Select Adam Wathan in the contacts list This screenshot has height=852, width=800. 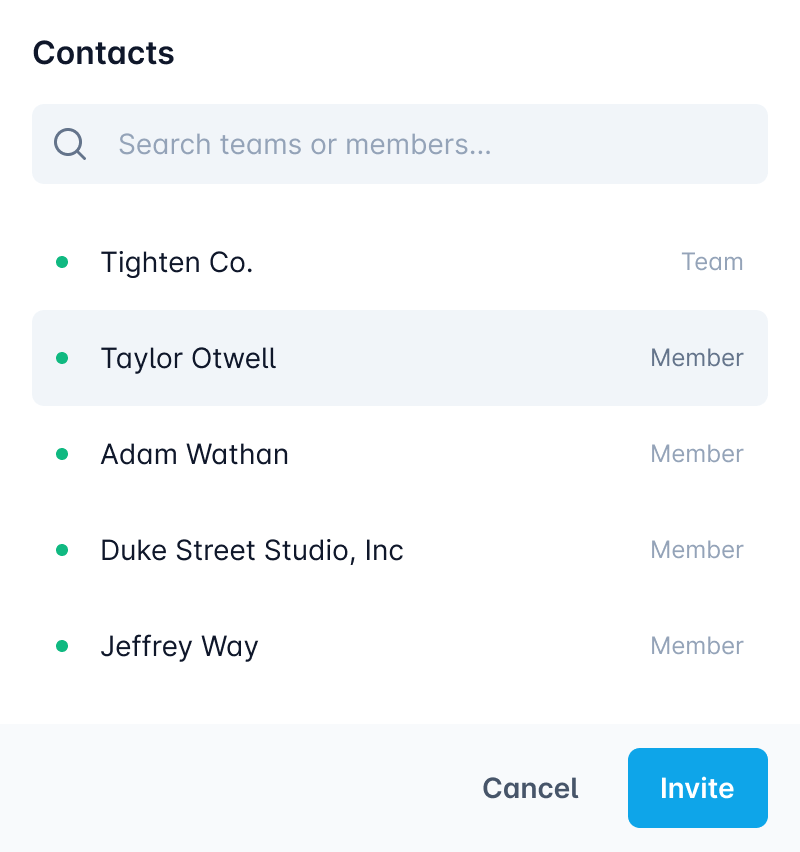tap(195, 454)
